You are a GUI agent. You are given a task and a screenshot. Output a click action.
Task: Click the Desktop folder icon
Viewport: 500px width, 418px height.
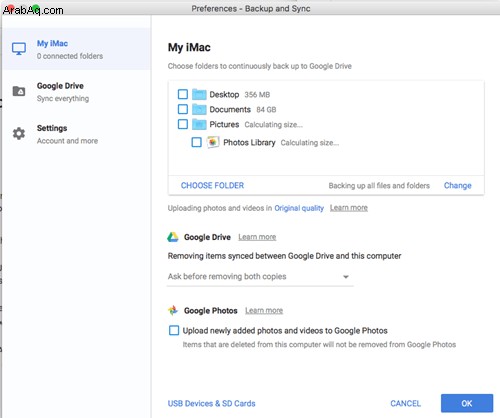(199, 94)
